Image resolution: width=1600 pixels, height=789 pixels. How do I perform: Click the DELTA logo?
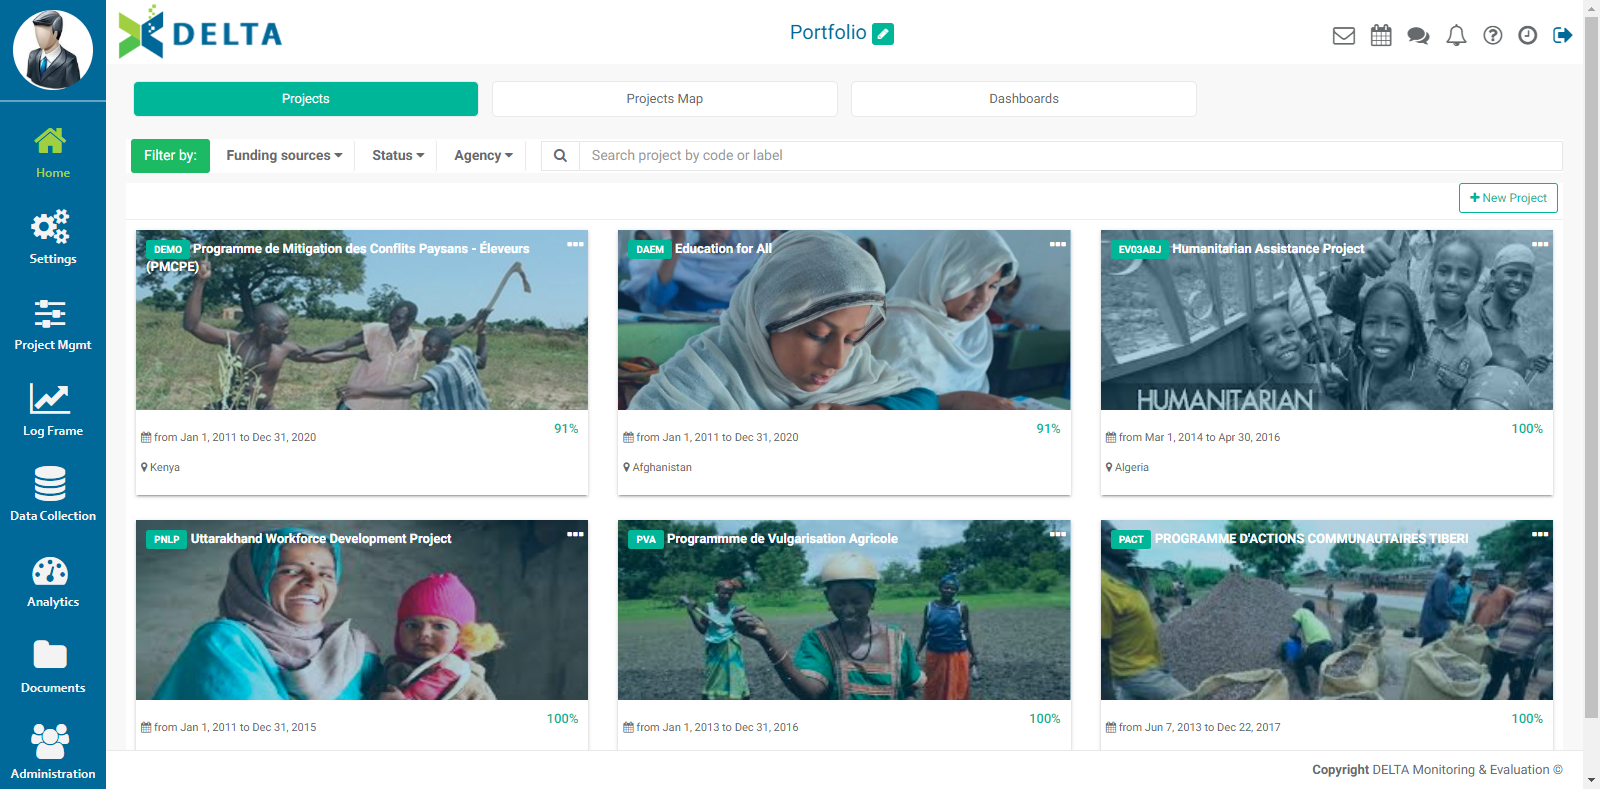pyautogui.click(x=200, y=33)
